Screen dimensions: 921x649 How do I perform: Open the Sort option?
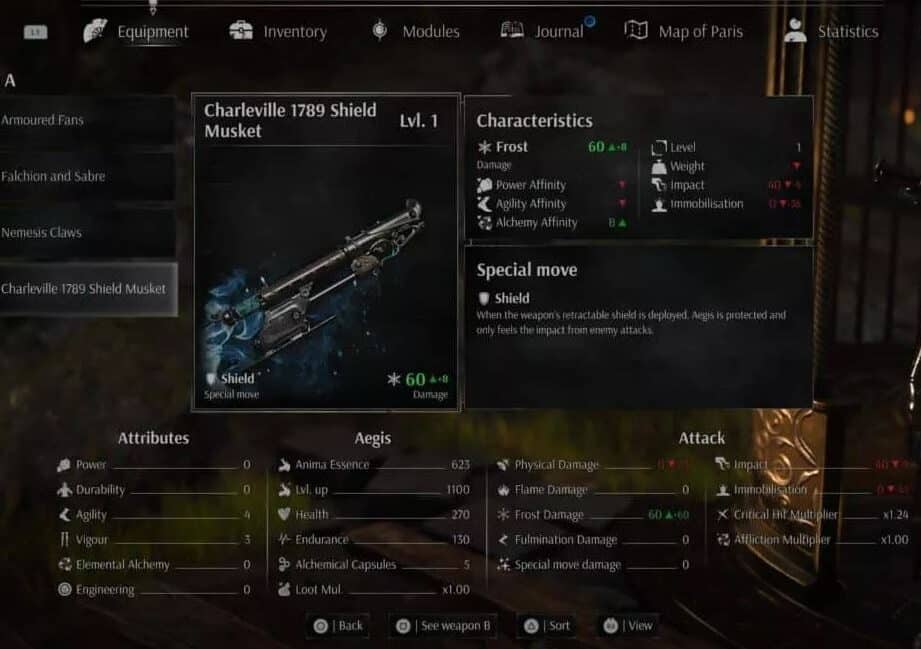tap(546, 626)
